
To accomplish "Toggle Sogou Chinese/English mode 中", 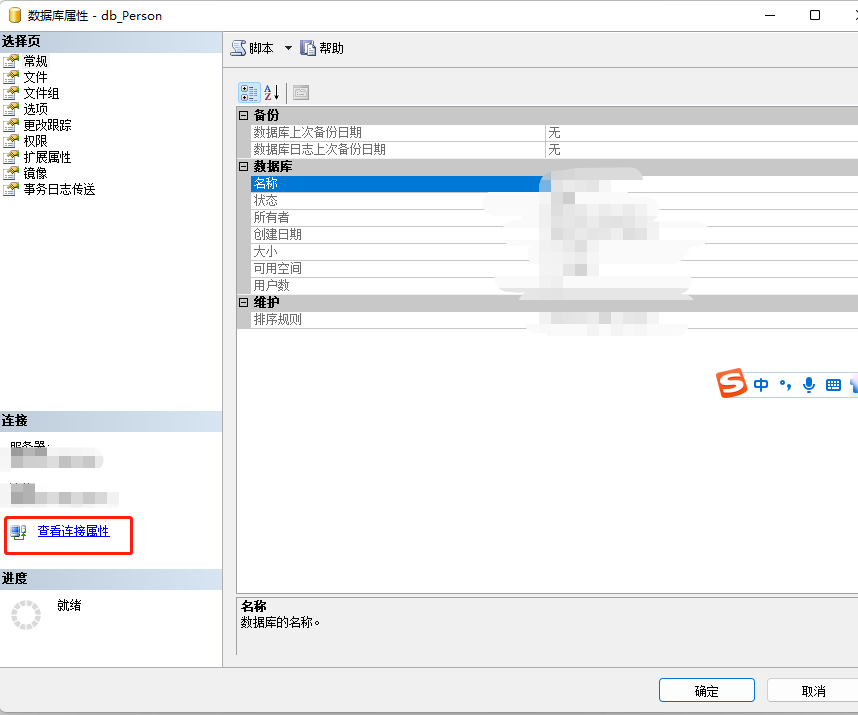I will click(761, 385).
